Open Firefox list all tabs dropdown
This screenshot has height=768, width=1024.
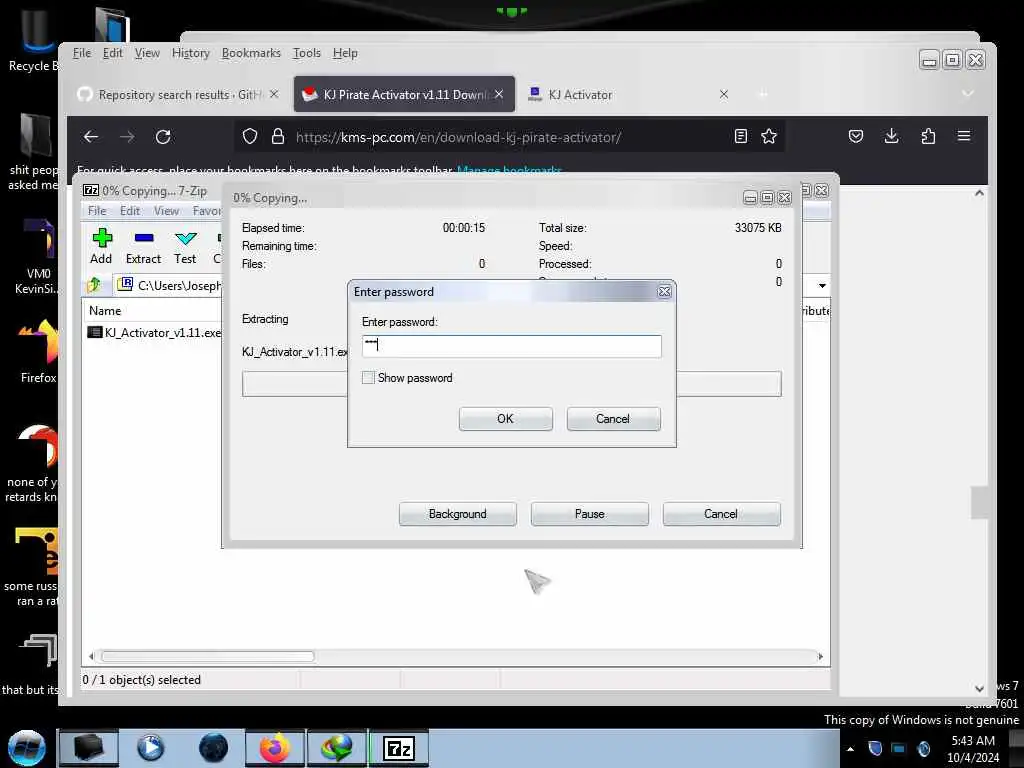point(968,94)
